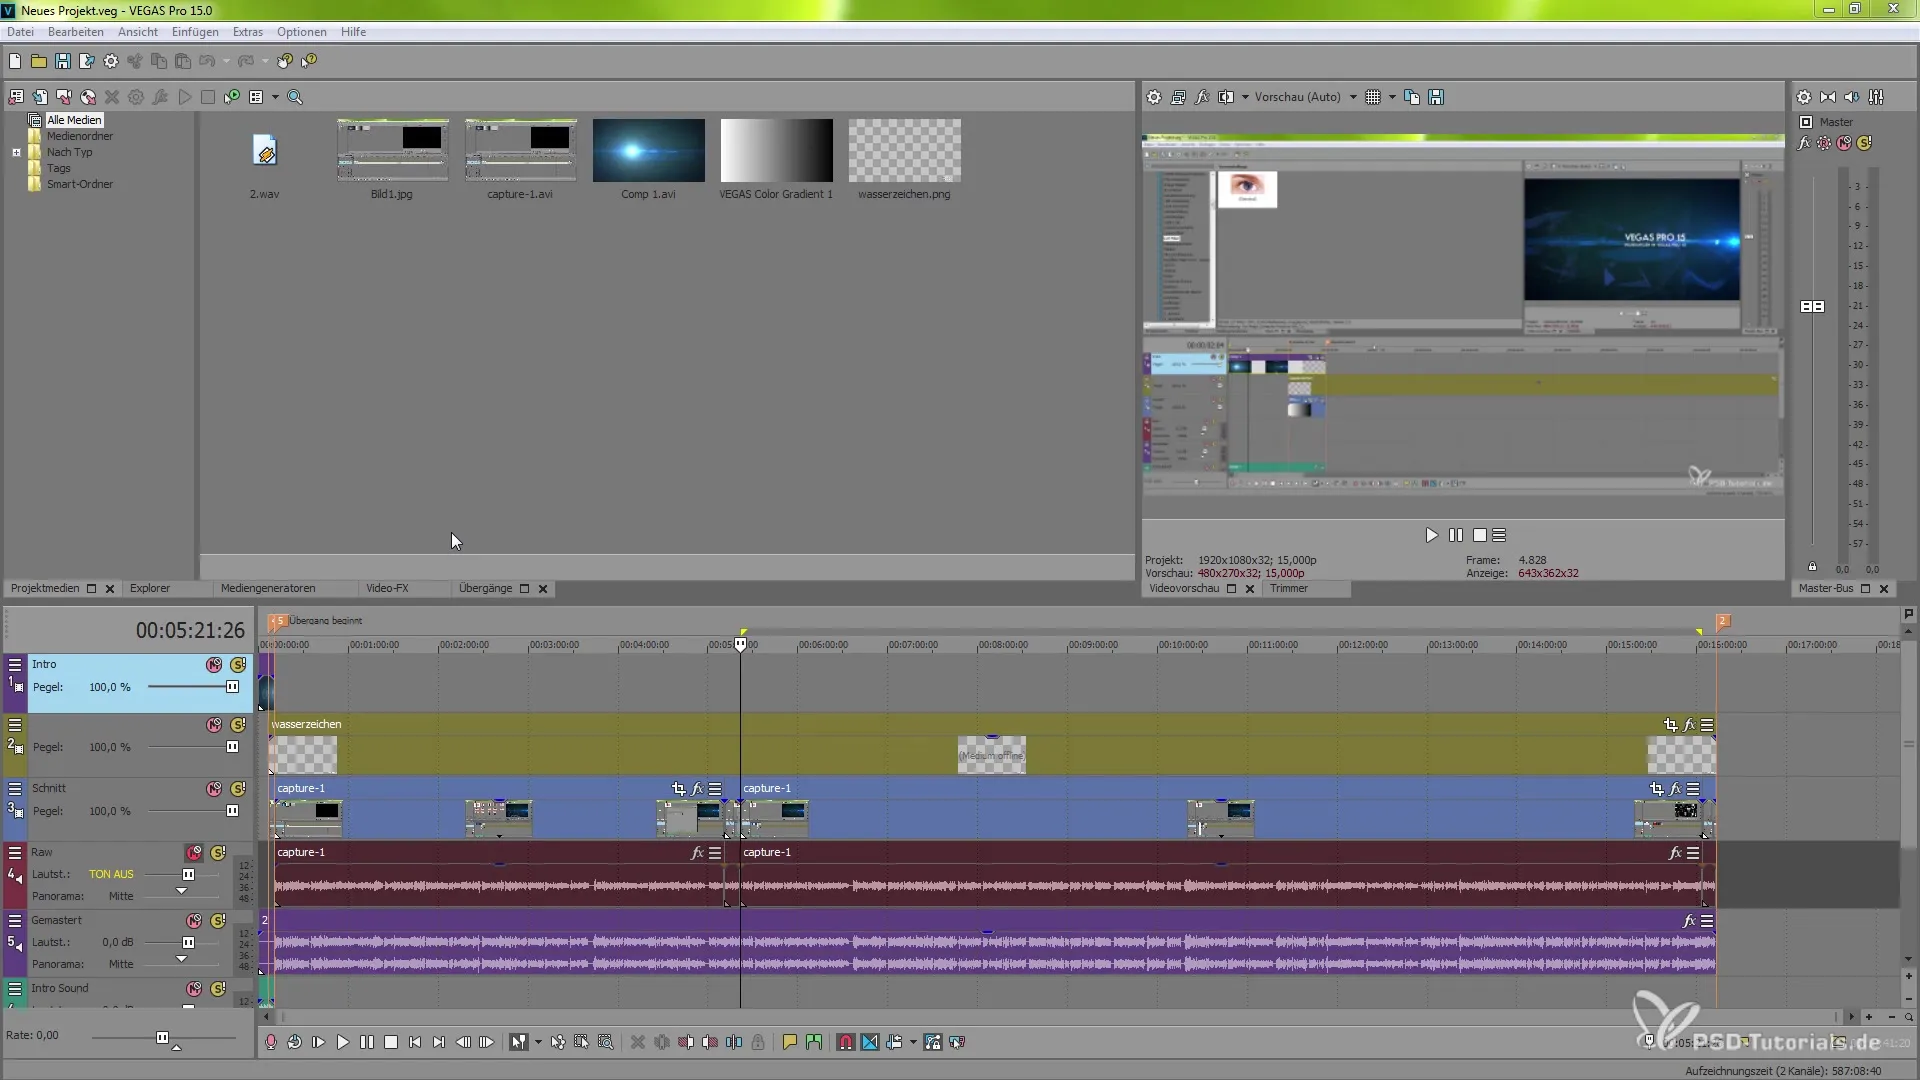
Task: Toggle Loop Playback in transport bar
Action: [x=295, y=1042]
